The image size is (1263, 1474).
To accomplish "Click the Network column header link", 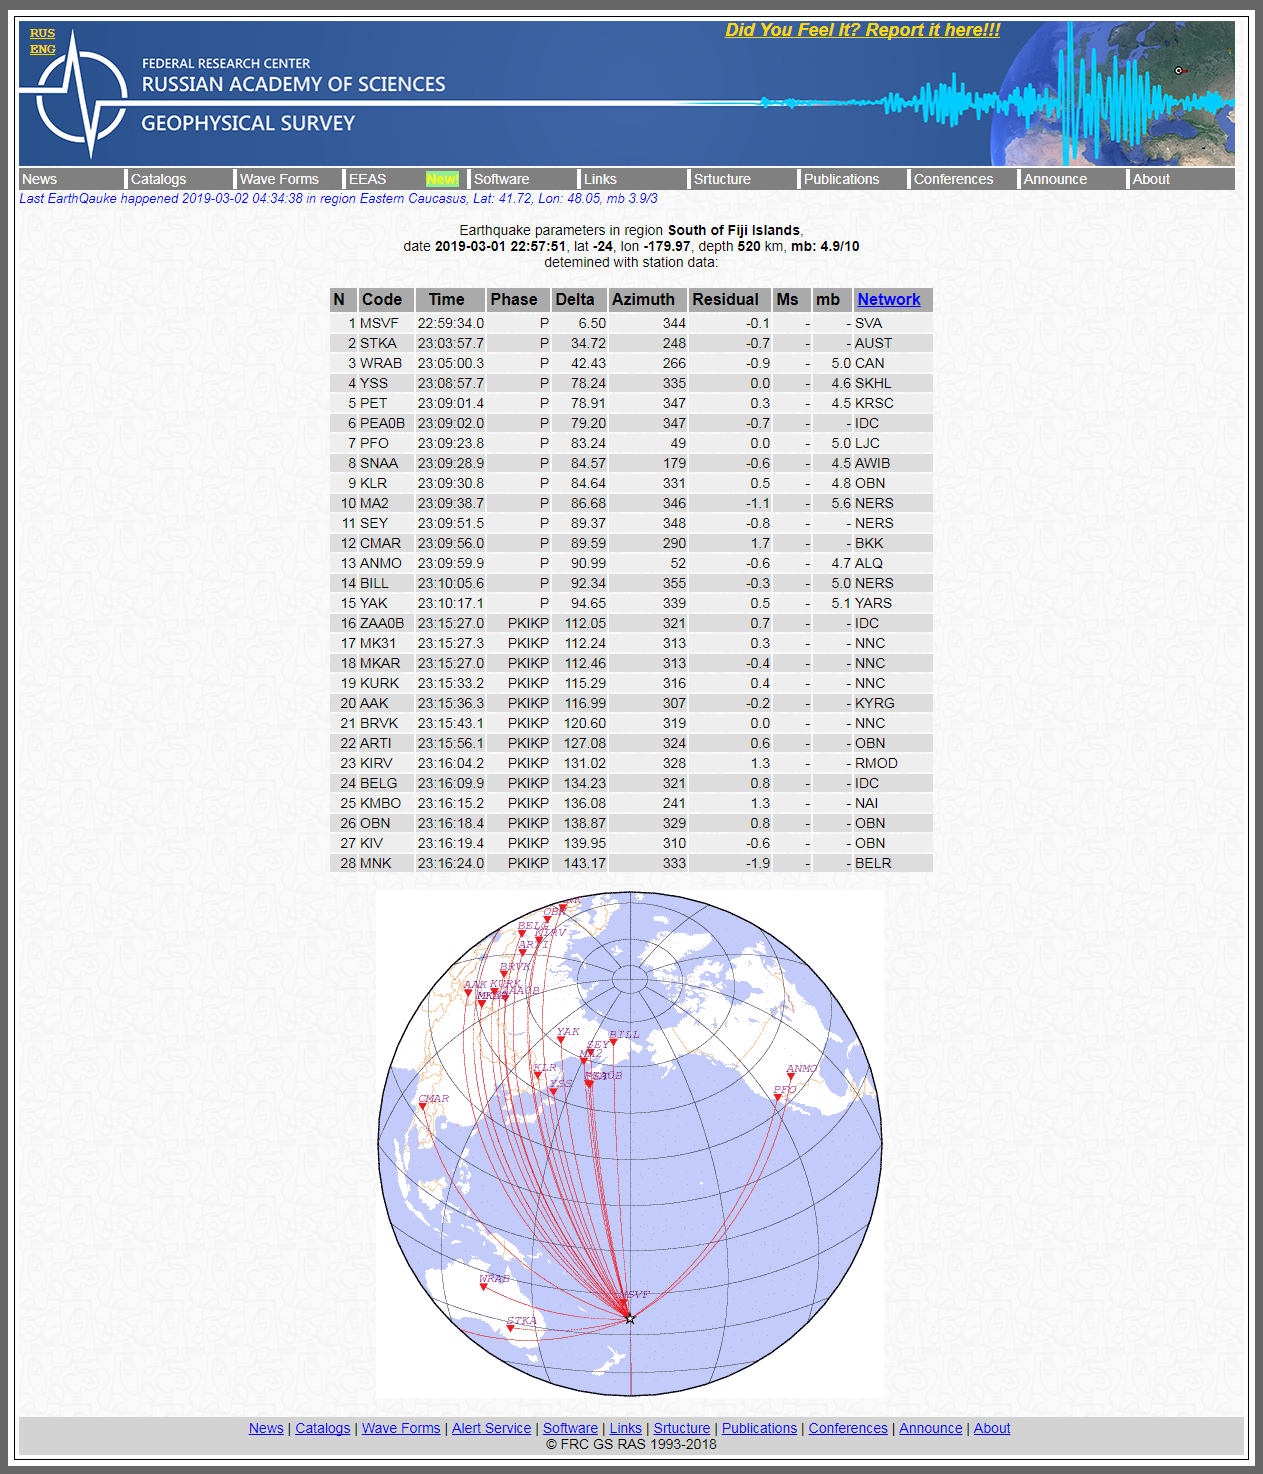I will (888, 299).
